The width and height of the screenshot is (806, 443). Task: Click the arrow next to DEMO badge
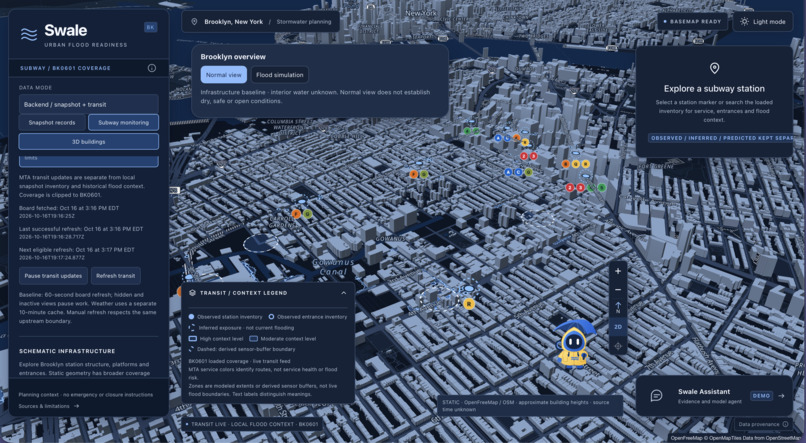click(781, 396)
